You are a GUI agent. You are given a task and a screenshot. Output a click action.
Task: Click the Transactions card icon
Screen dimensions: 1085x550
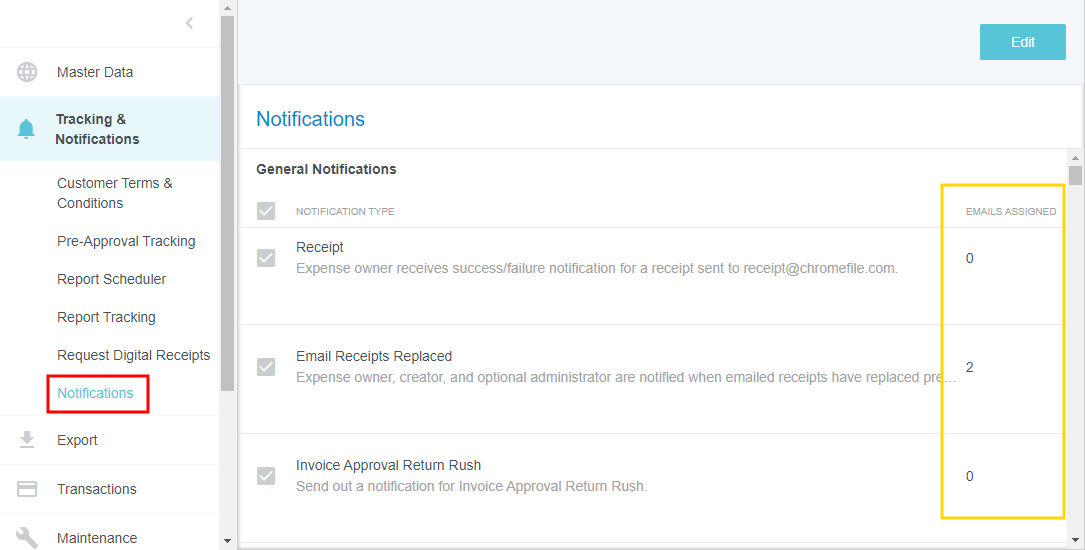[x=27, y=489]
